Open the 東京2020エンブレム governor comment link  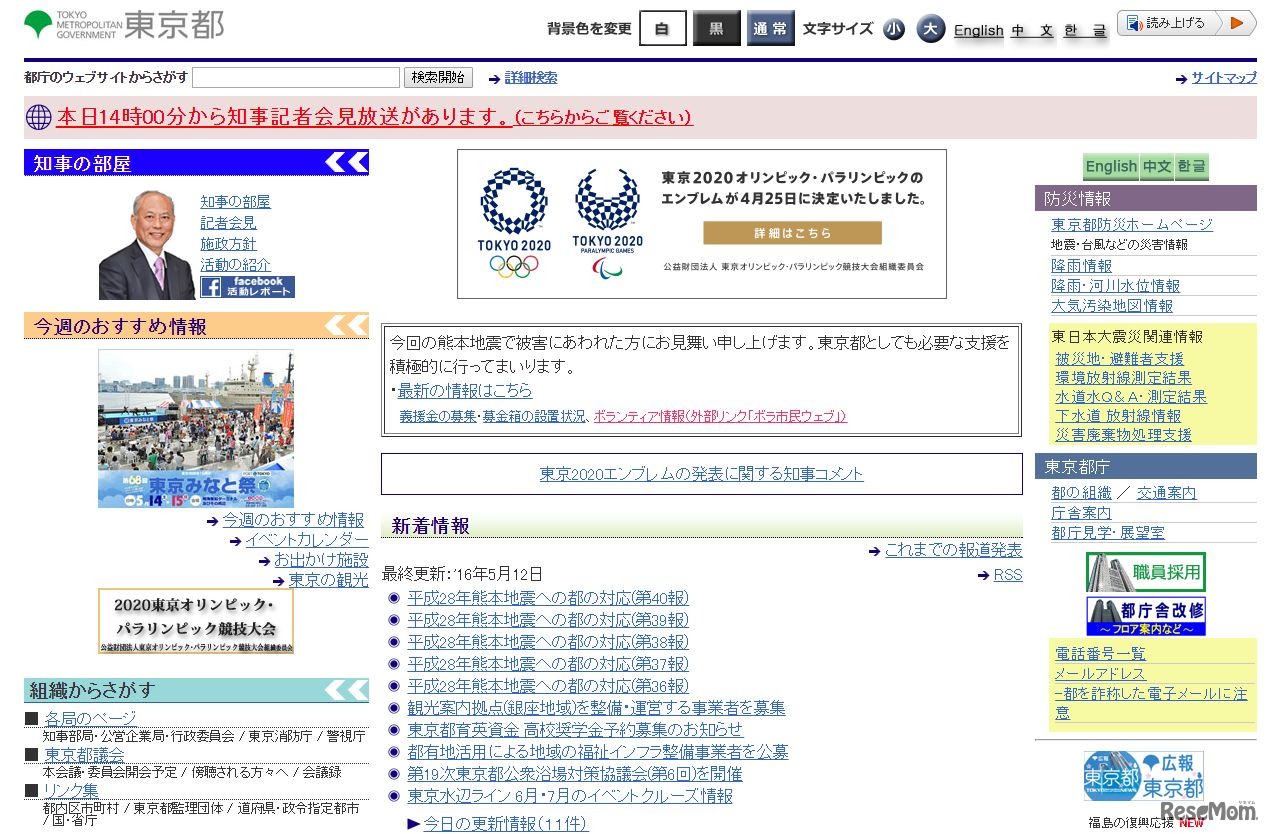pyautogui.click(x=701, y=474)
